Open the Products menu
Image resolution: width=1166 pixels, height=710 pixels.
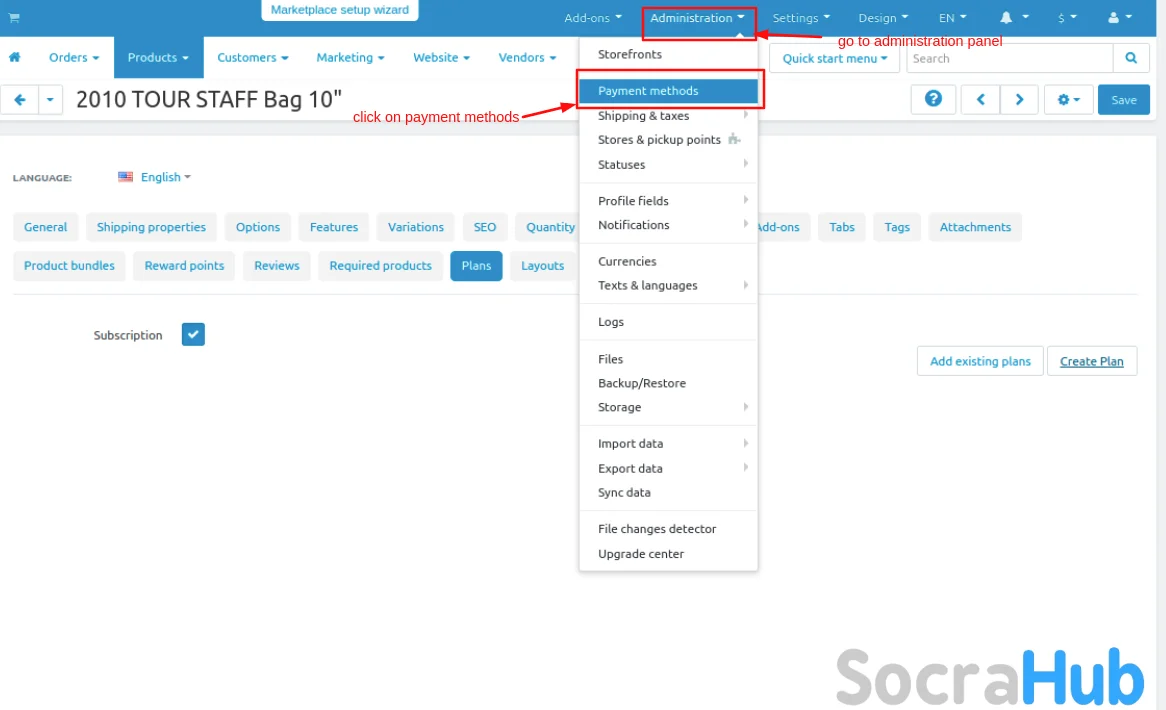click(x=158, y=57)
